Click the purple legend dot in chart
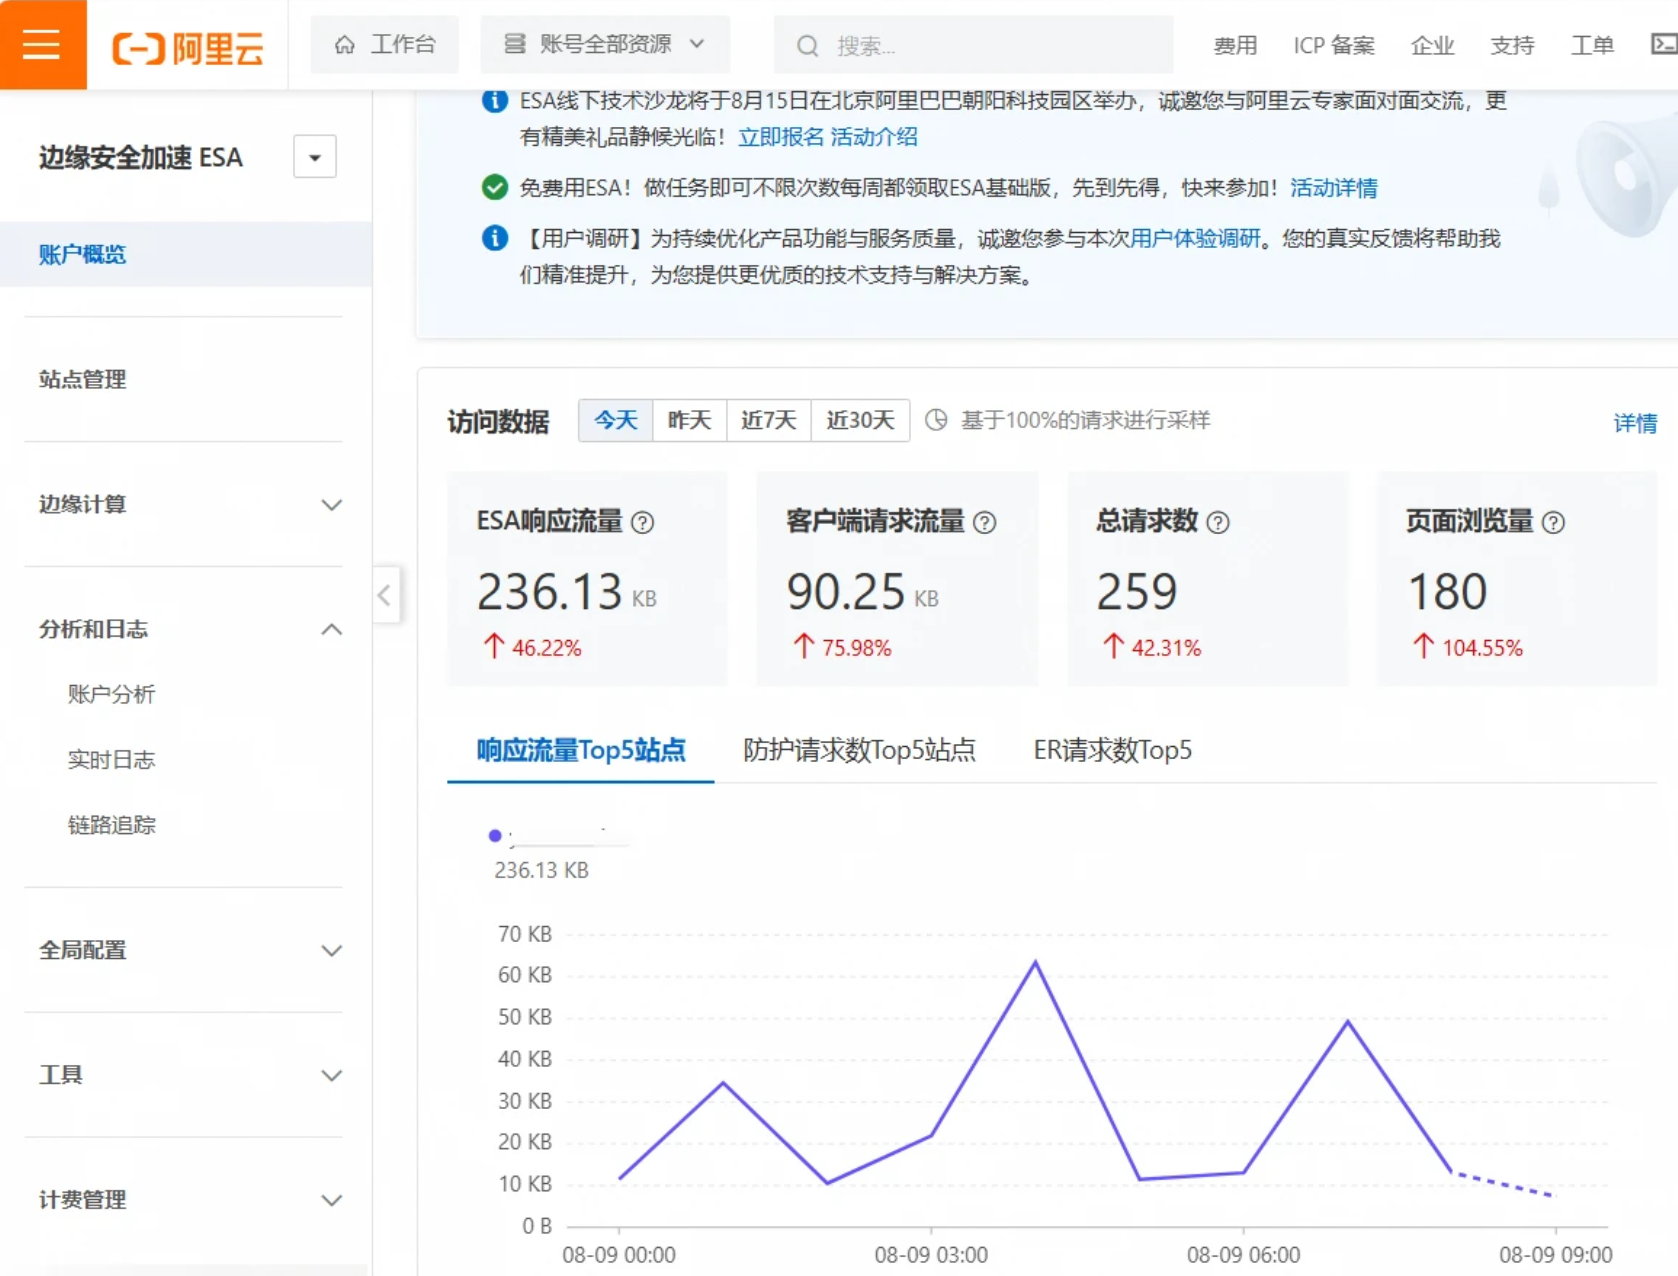1678x1276 pixels. point(494,835)
